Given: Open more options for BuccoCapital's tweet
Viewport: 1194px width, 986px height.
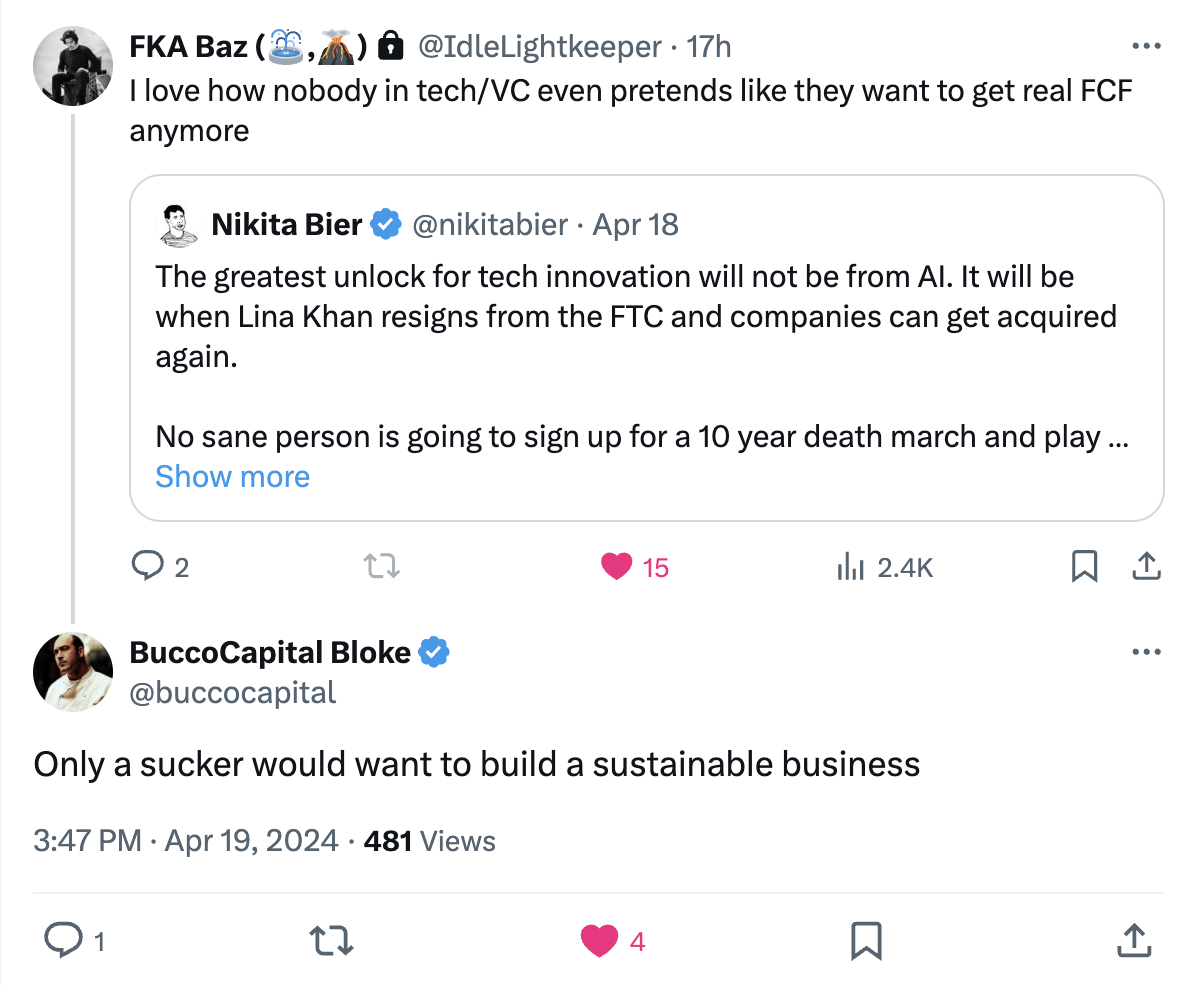Looking at the screenshot, I should click(x=1145, y=653).
